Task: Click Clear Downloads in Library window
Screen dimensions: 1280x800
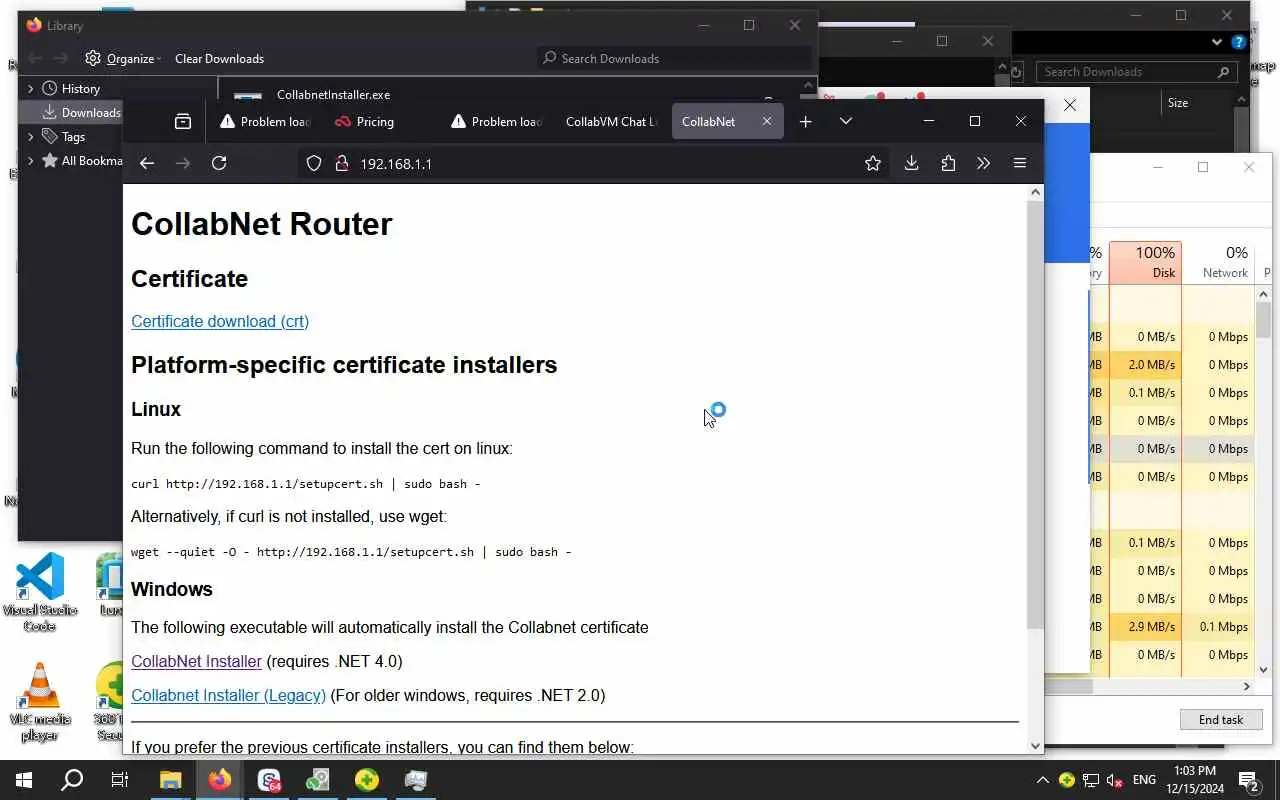Action: pos(219,58)
